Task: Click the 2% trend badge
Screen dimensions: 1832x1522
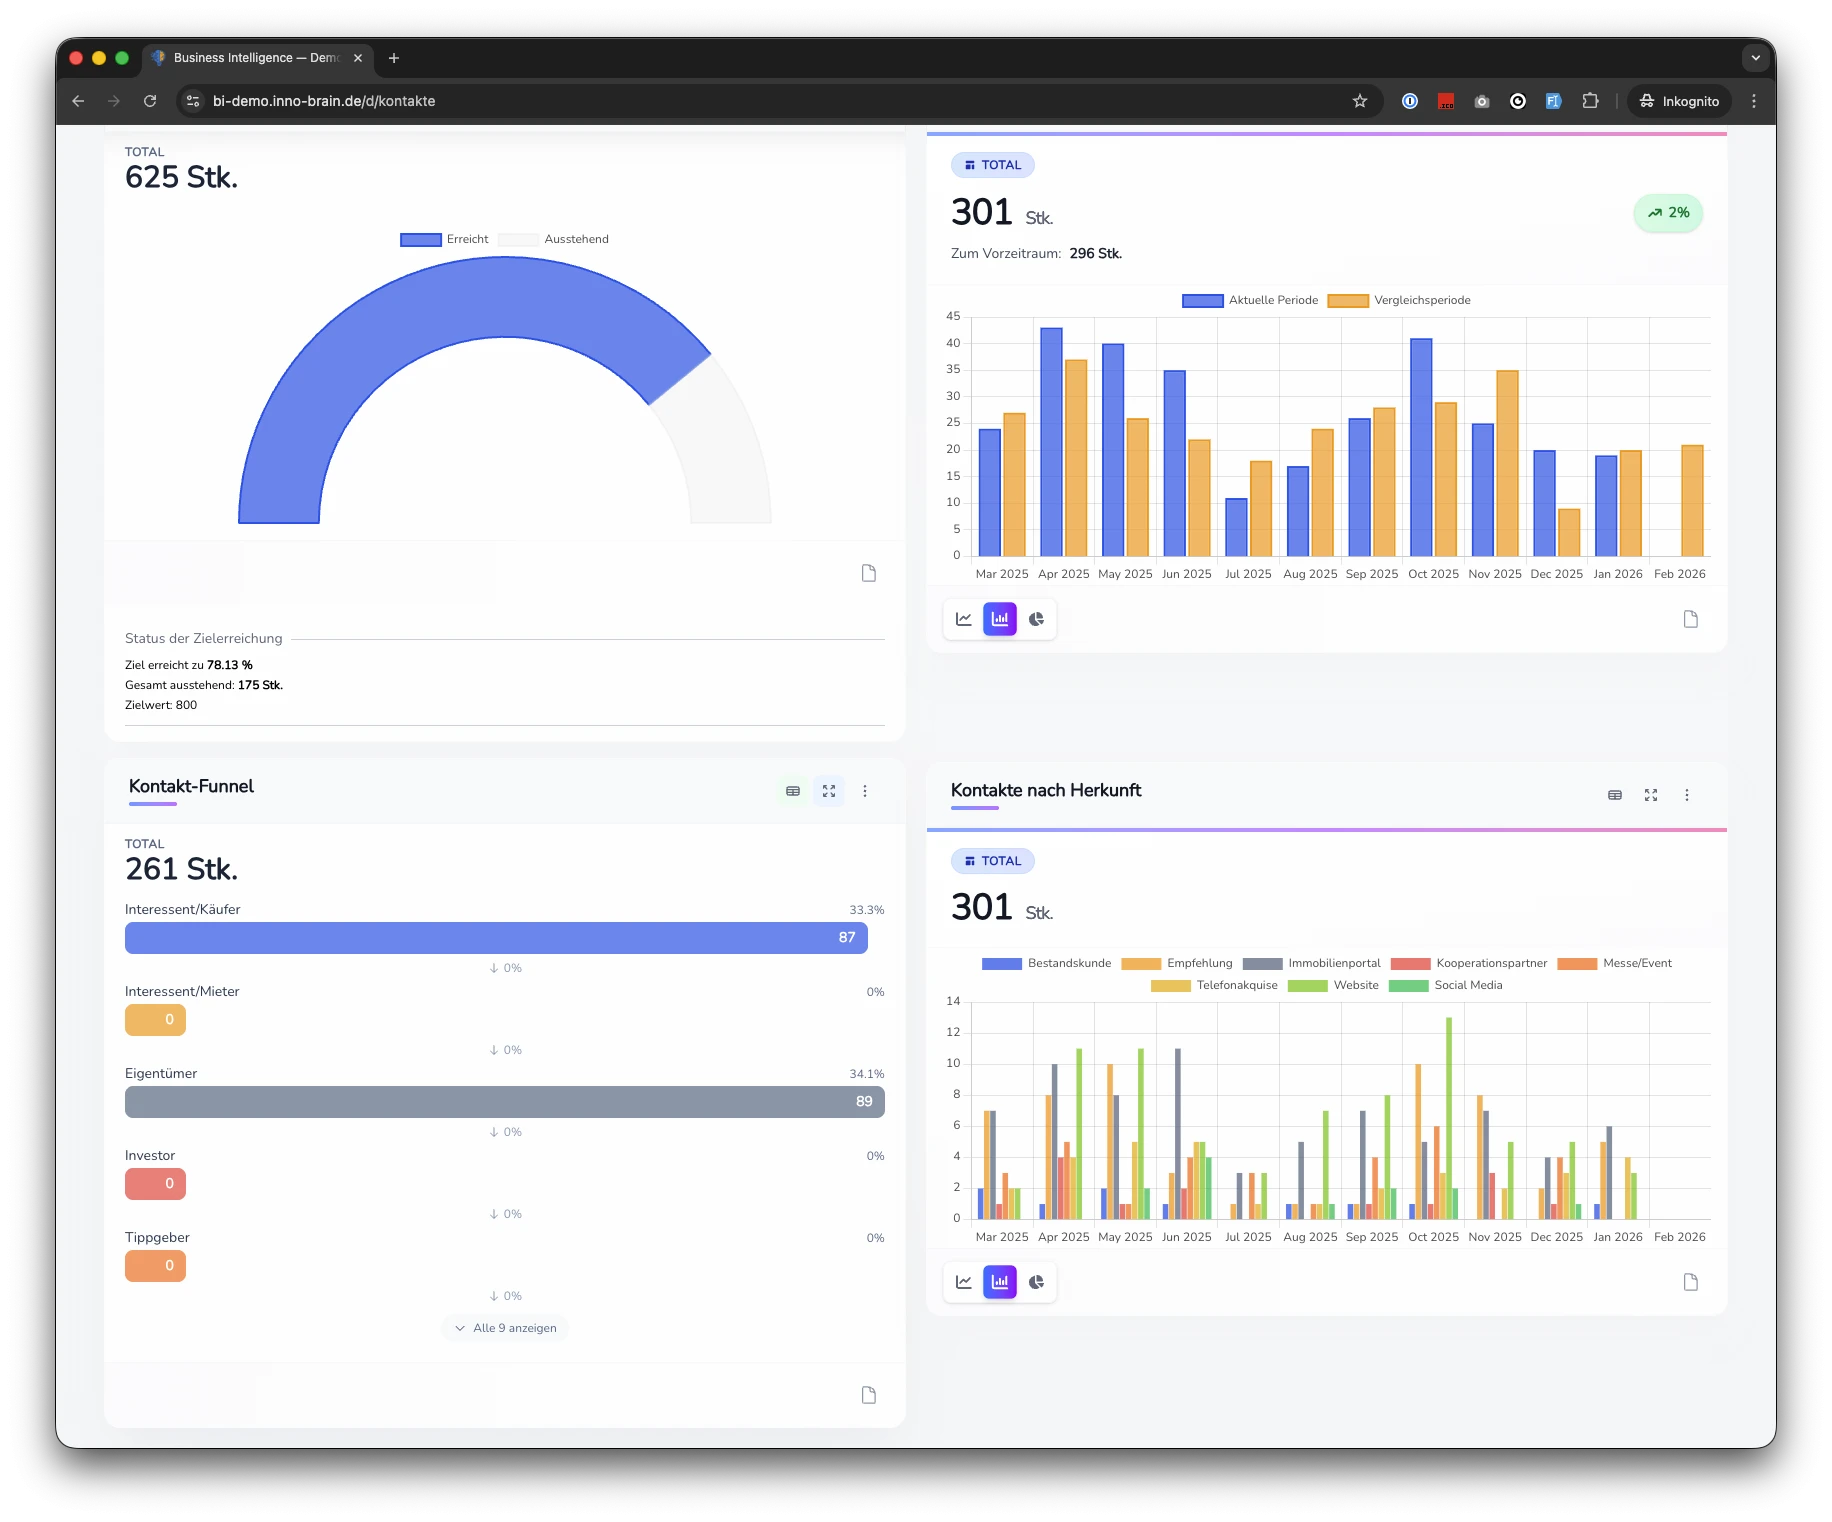Action: pos(1668,213)
